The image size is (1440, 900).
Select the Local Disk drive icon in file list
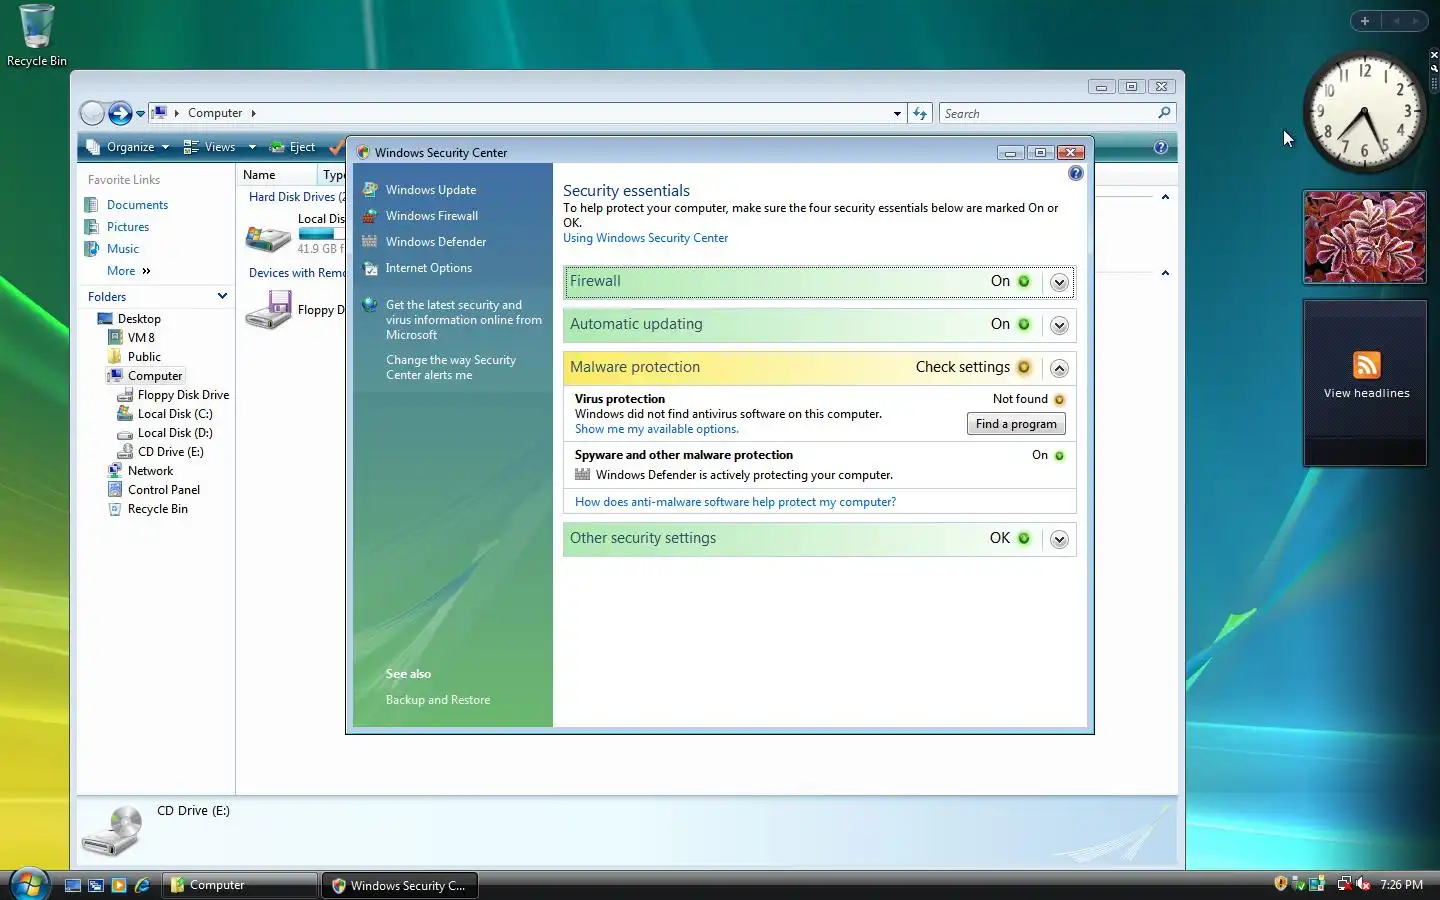[x=269, y=237]
